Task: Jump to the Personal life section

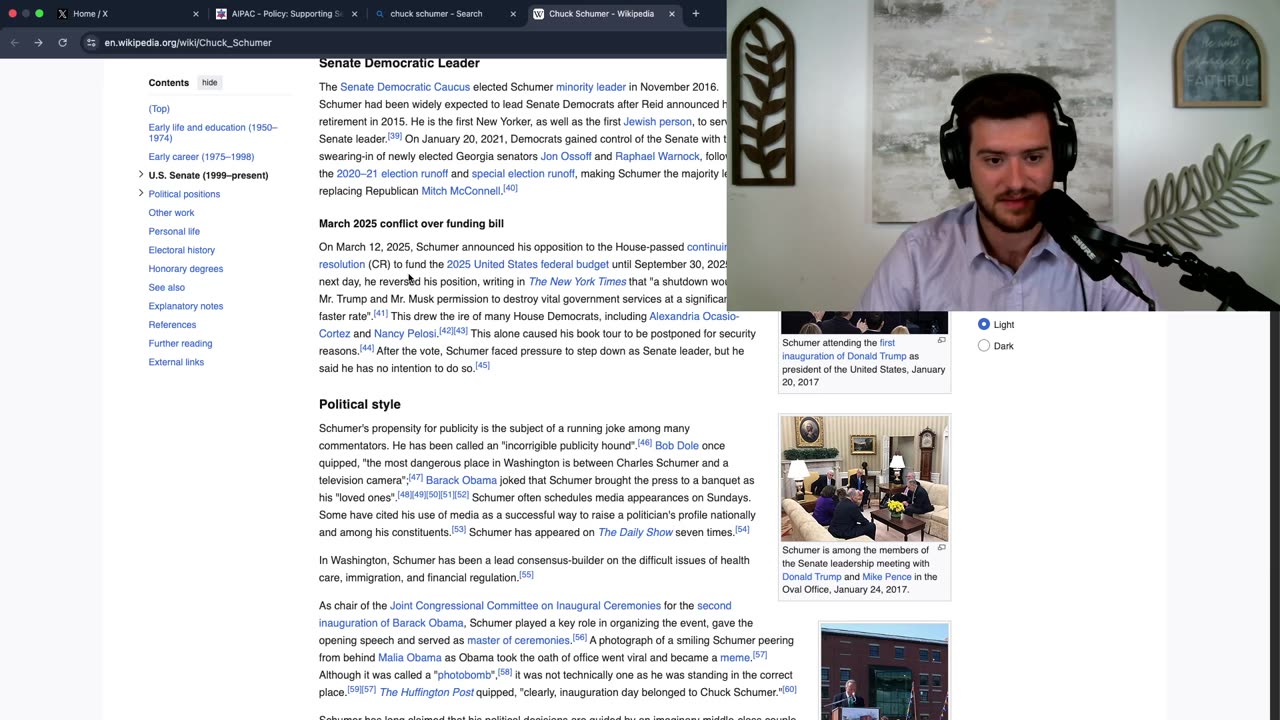Action: tap(174, 232)
